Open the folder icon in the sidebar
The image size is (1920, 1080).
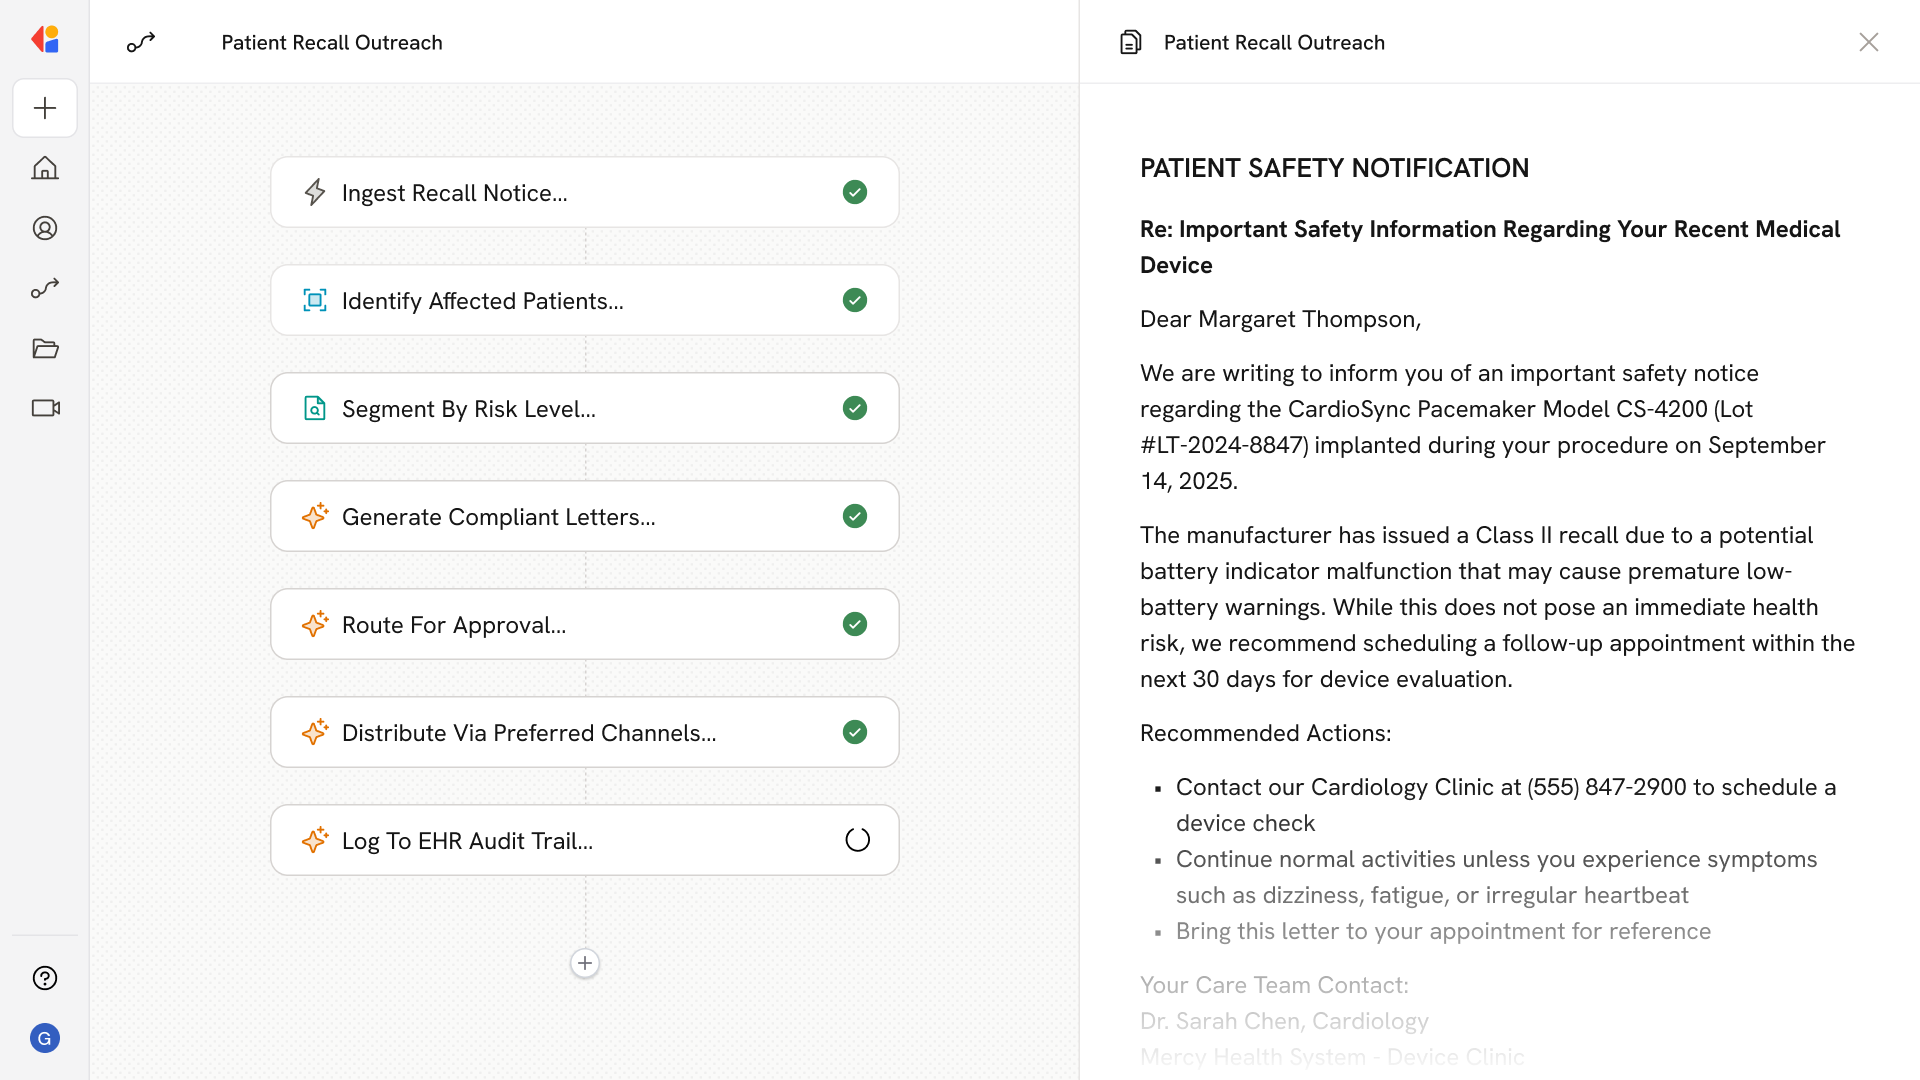(x=45, y=348)
